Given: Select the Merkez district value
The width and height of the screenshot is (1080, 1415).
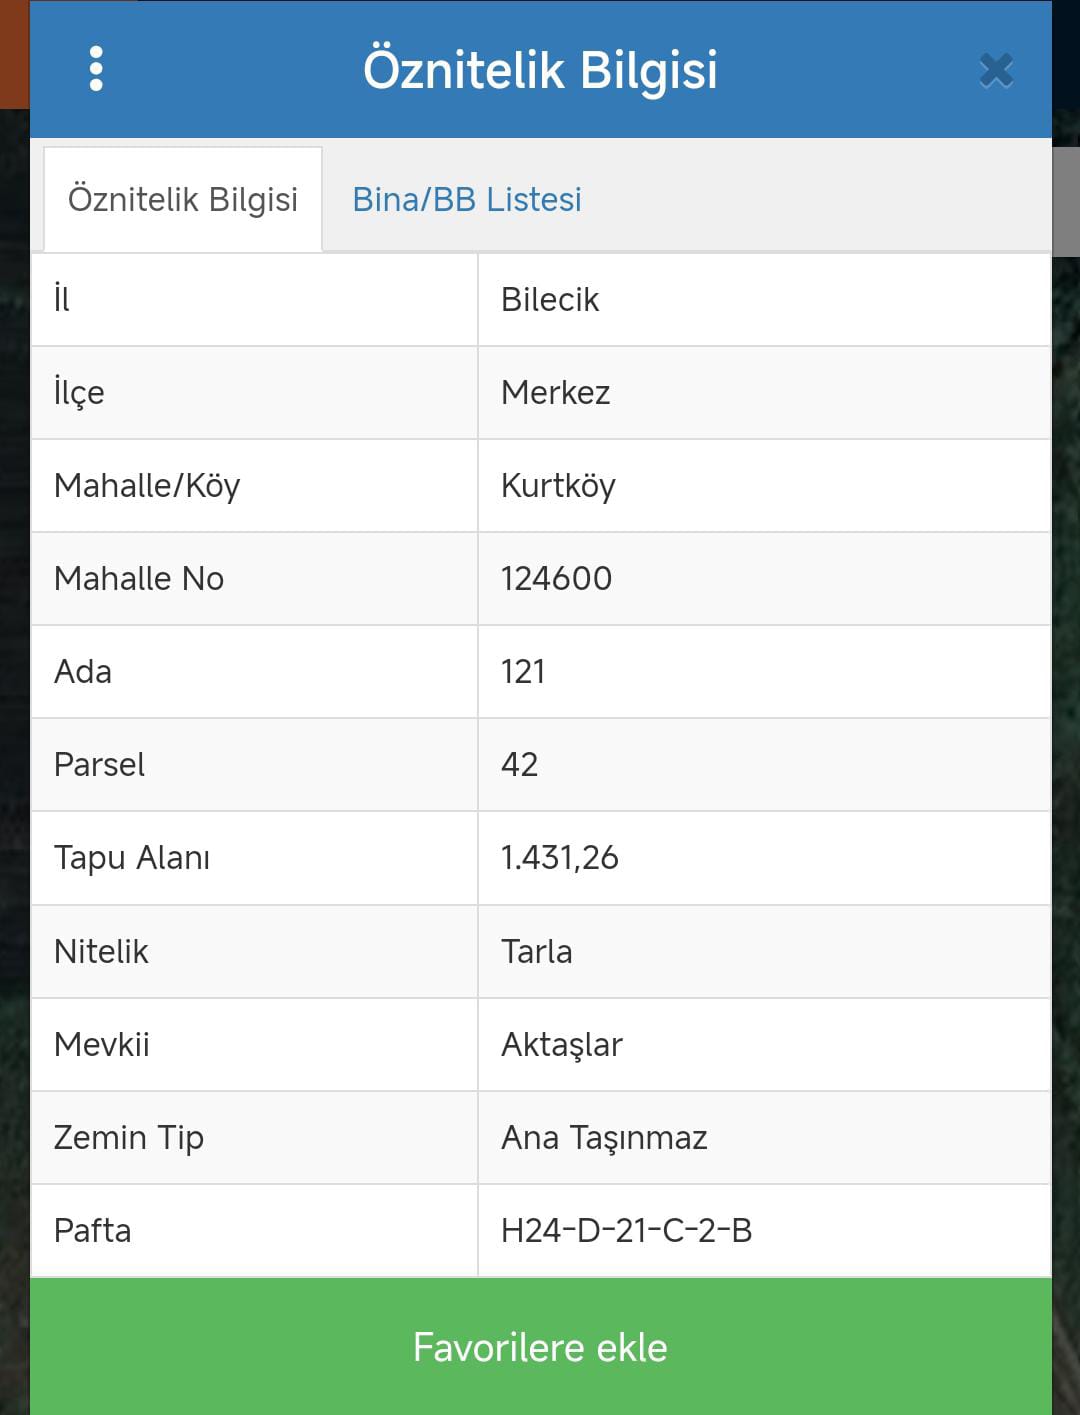Looking at the screenshot, I should coord(556,392).
